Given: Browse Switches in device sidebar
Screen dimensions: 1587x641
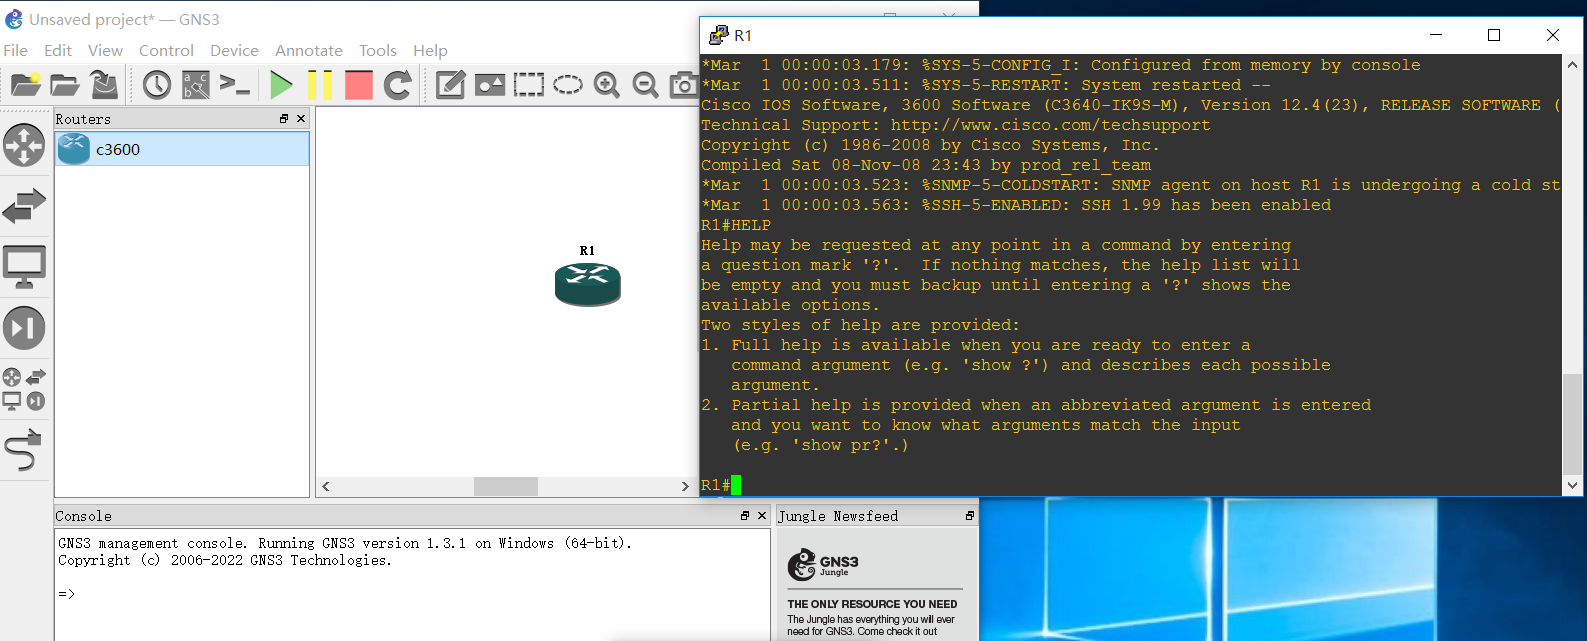Looking at the screenshot, I should pos(24,206).
